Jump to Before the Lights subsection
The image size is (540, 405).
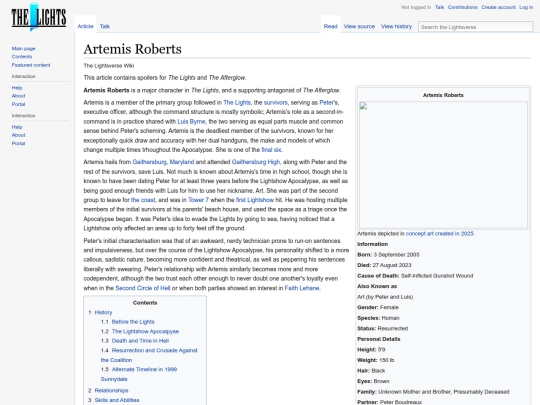pos(133,322)
